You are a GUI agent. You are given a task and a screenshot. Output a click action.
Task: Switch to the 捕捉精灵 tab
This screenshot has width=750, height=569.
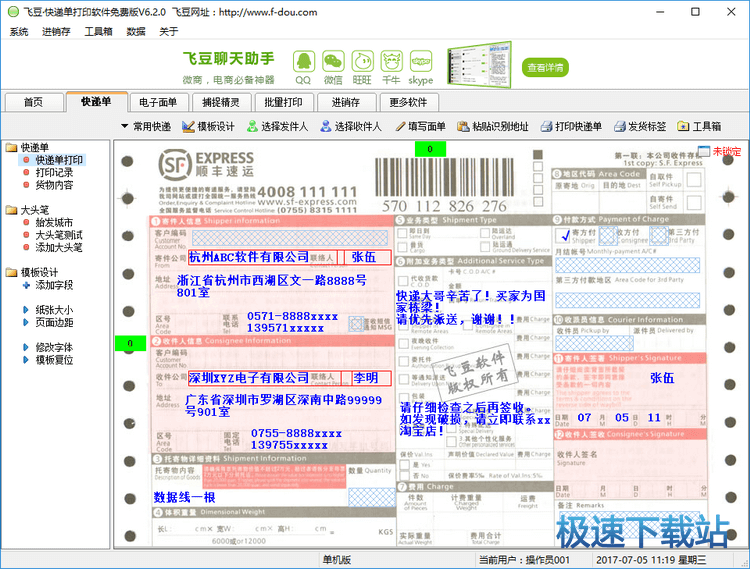(221, 102)
